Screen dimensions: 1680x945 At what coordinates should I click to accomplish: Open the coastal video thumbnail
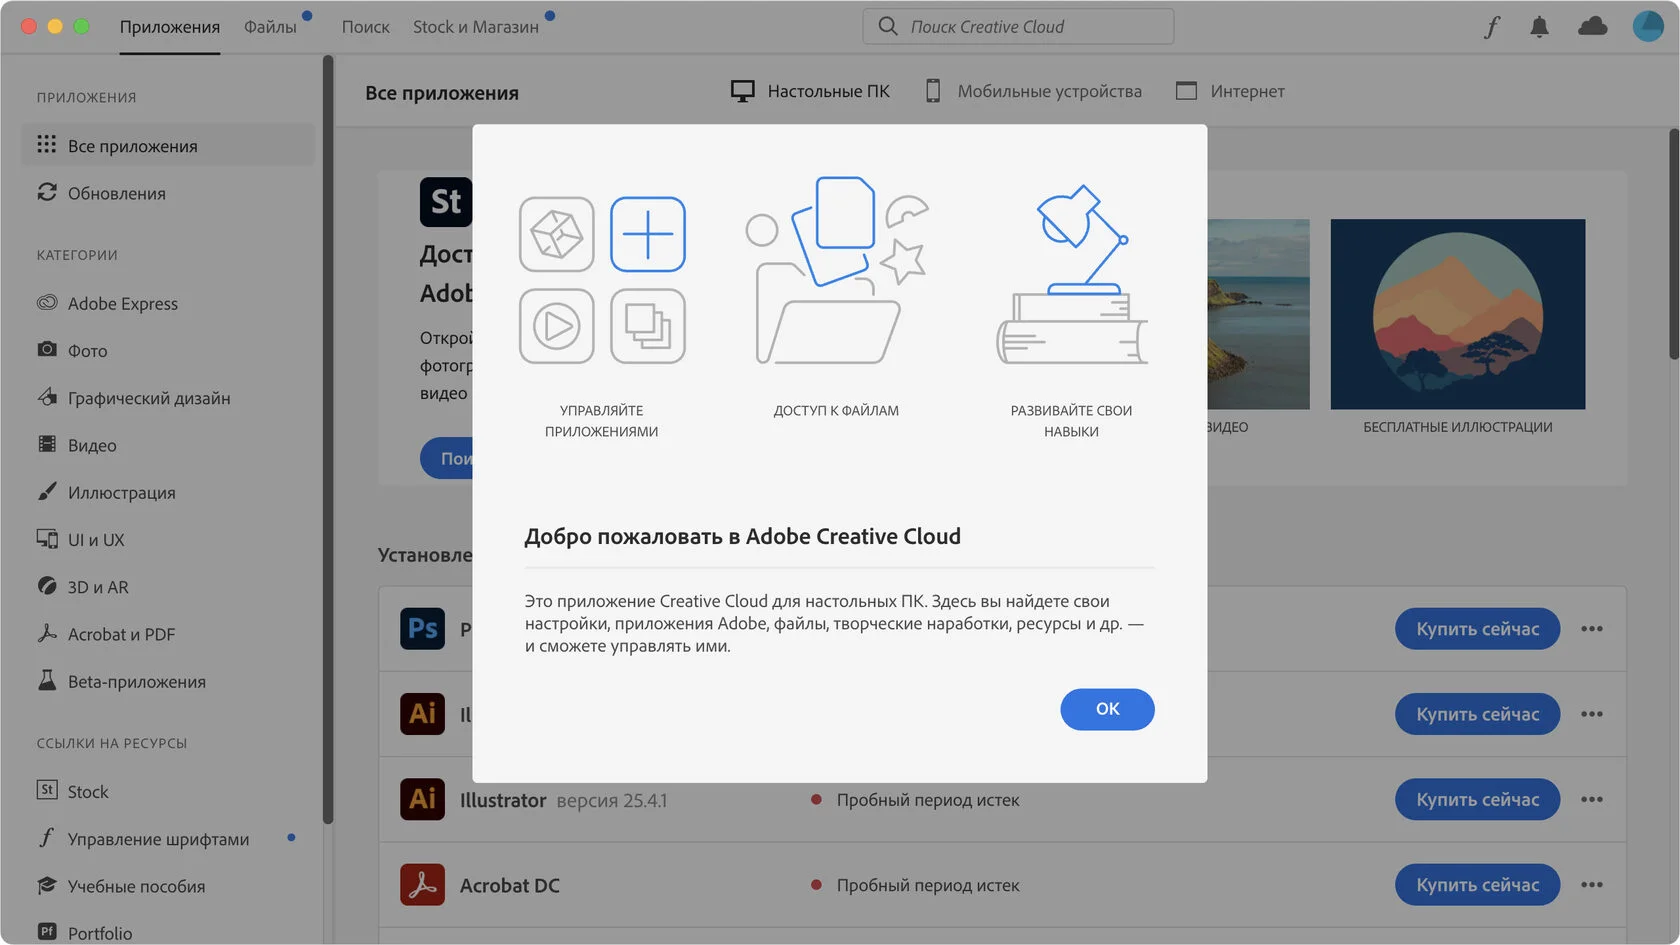tap(1258, 314)
